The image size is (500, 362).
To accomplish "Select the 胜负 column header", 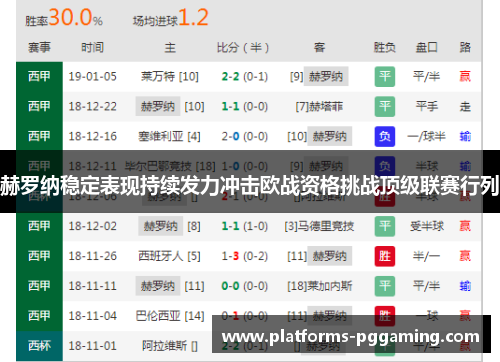I will pyautogui.click(x=385, y=47).
